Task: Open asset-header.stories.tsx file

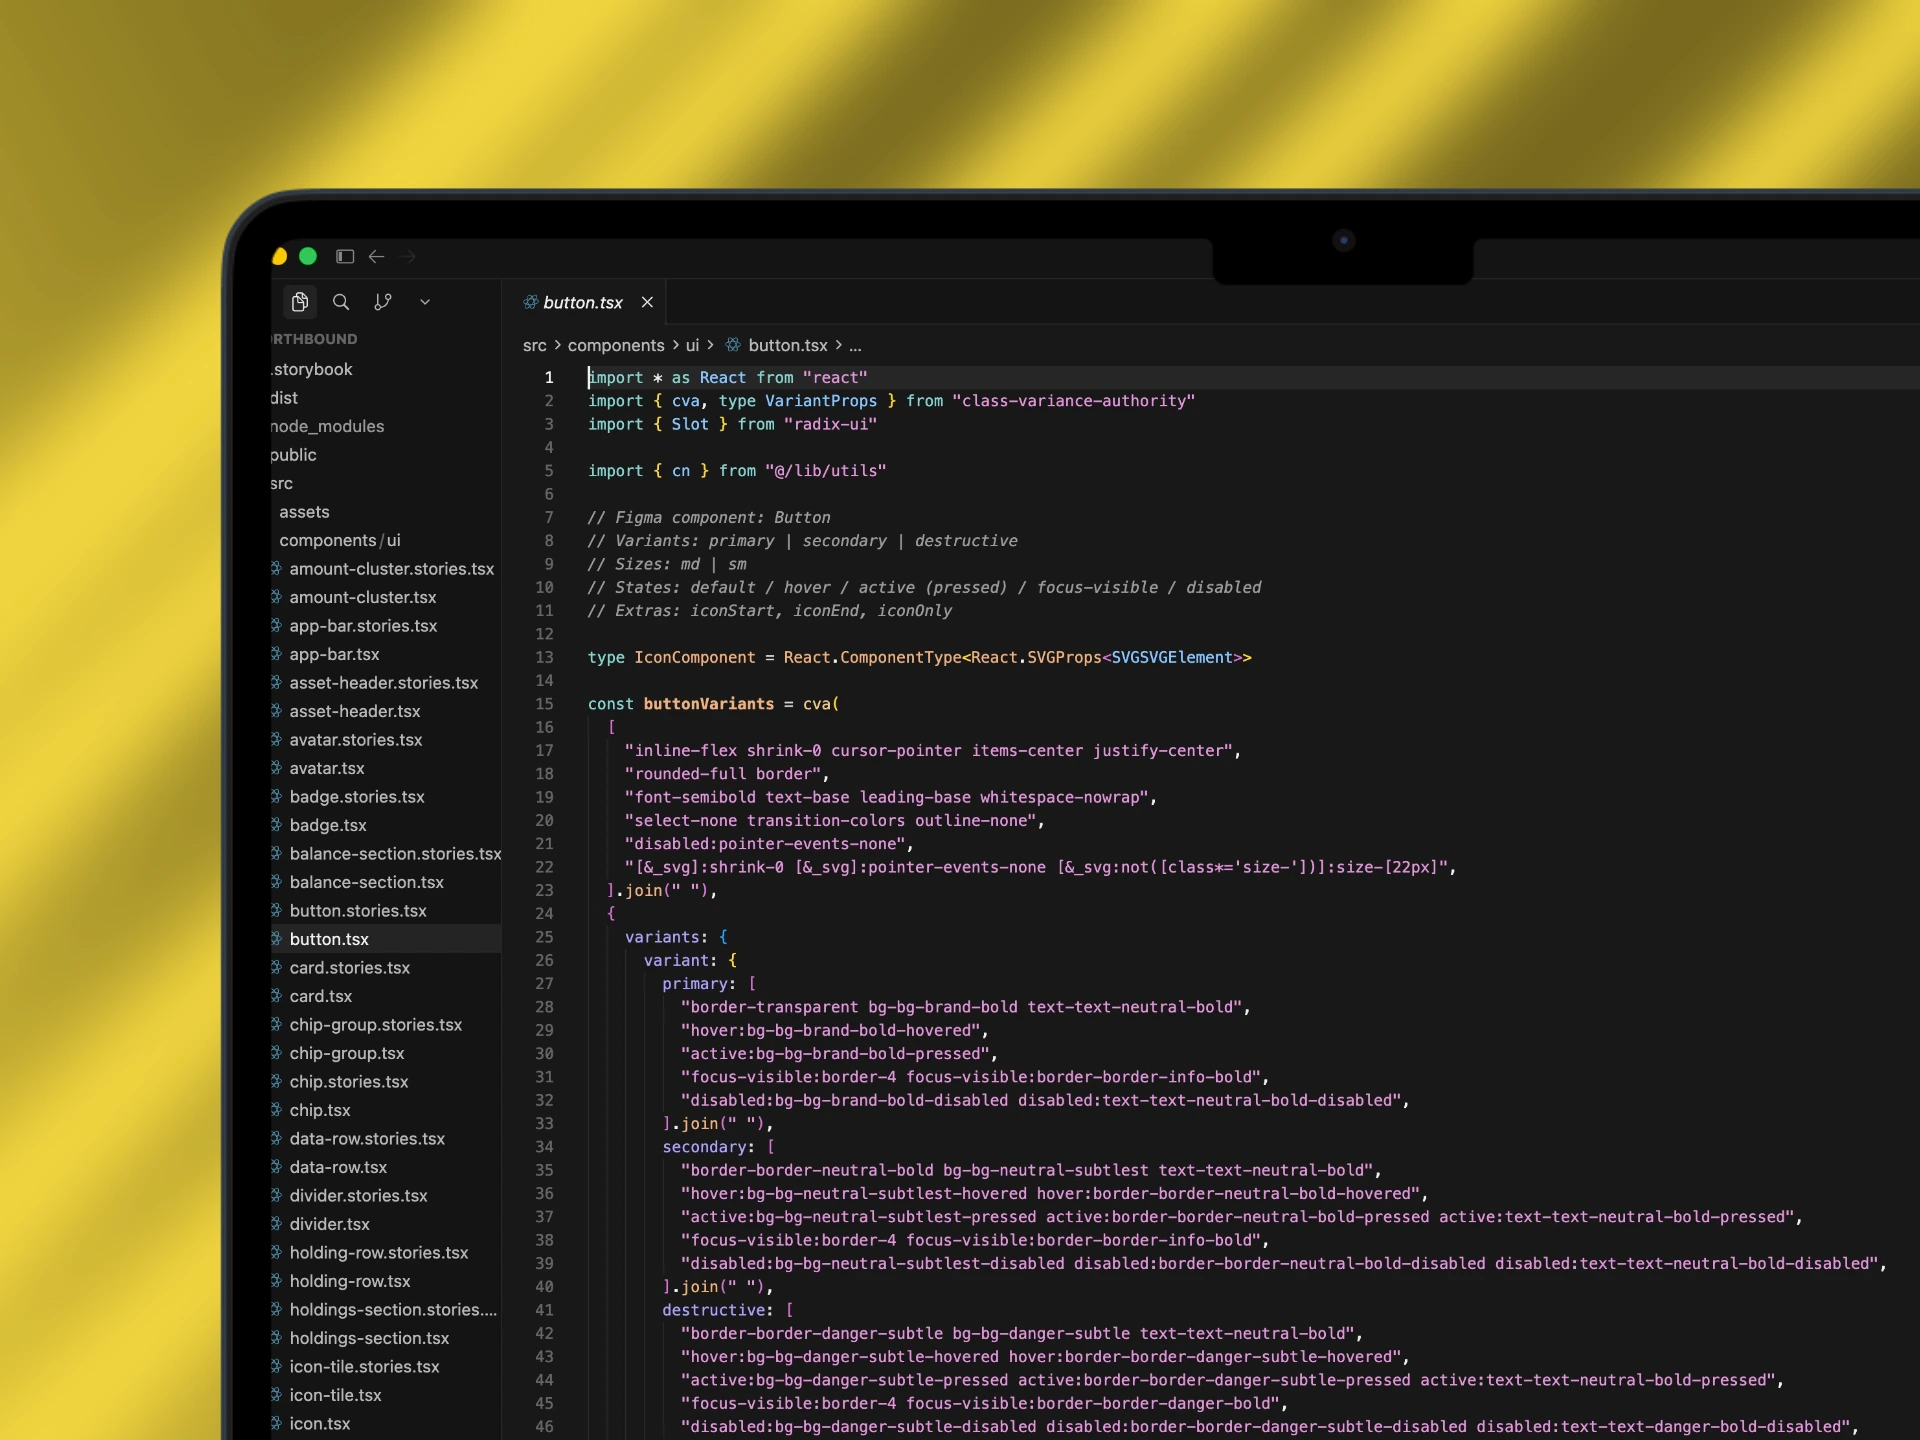Action: tap(385, 683)
